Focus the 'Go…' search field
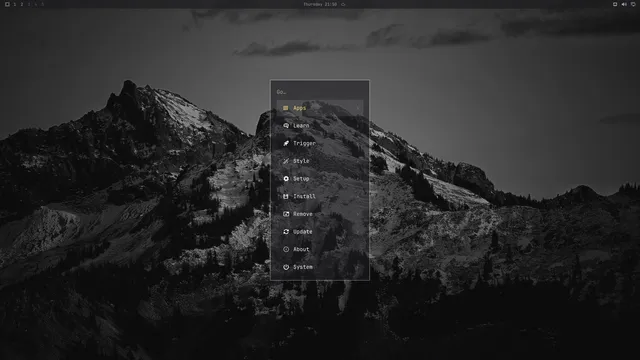The height and width of the screenshot is (360, 640). (x=320, y=92)
